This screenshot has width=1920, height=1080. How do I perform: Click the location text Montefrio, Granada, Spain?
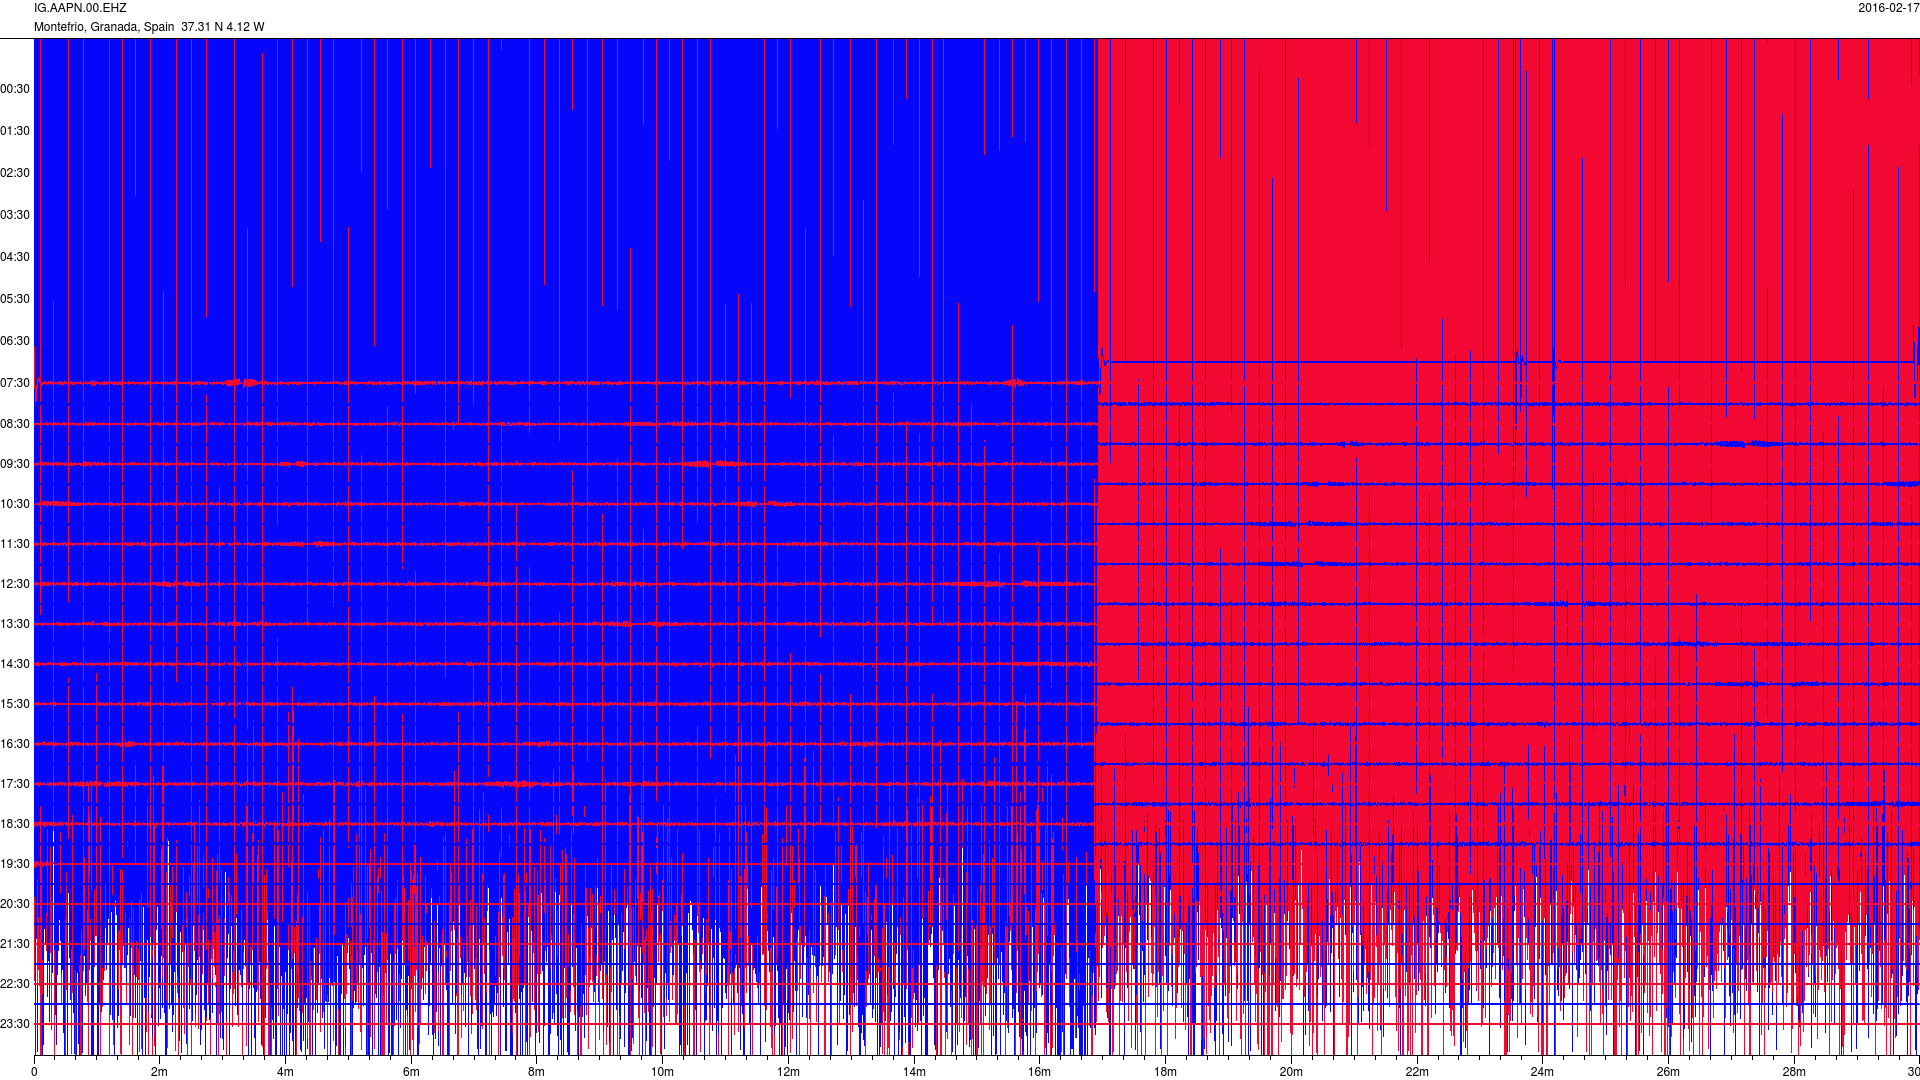(x=104, y=27)
